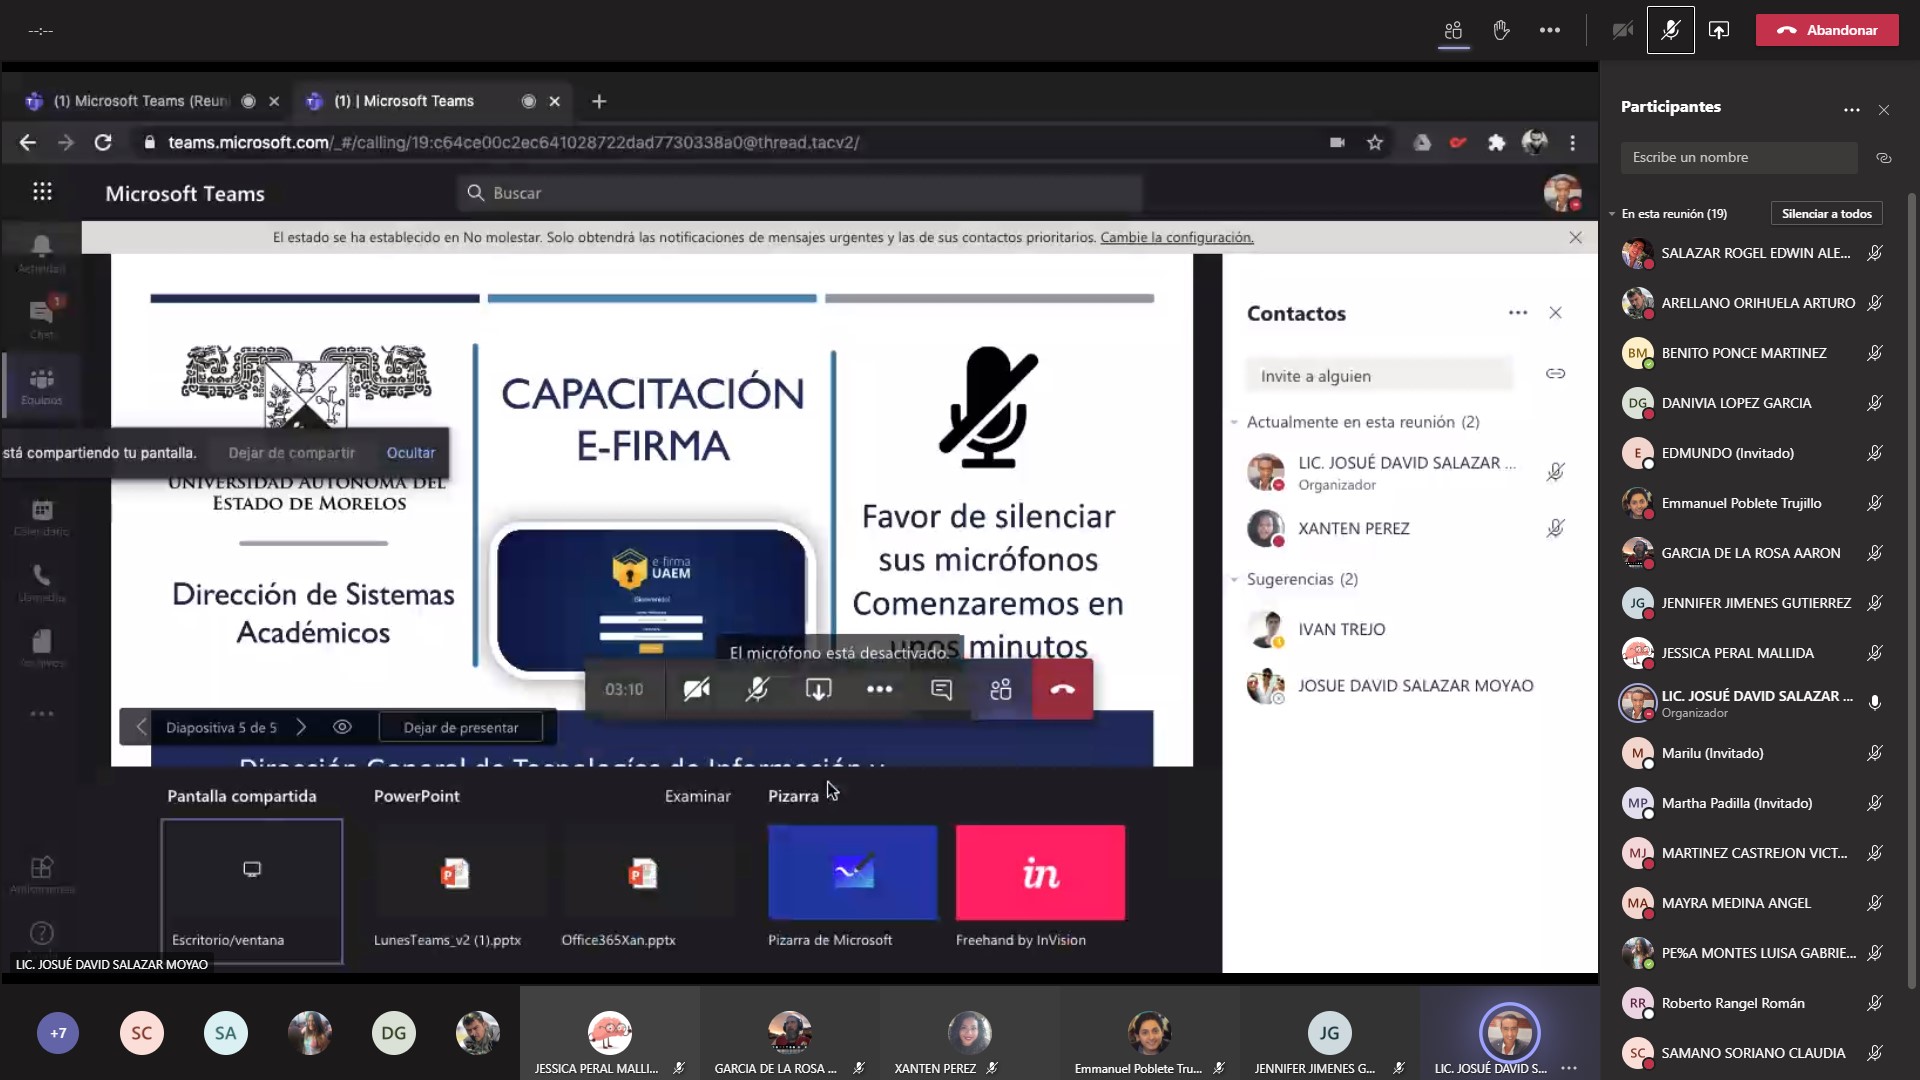This screenshot has height=1080, width=1920.
Task: Select Pizarra de Microsoft whiteboard
Action: click(852, 886)
